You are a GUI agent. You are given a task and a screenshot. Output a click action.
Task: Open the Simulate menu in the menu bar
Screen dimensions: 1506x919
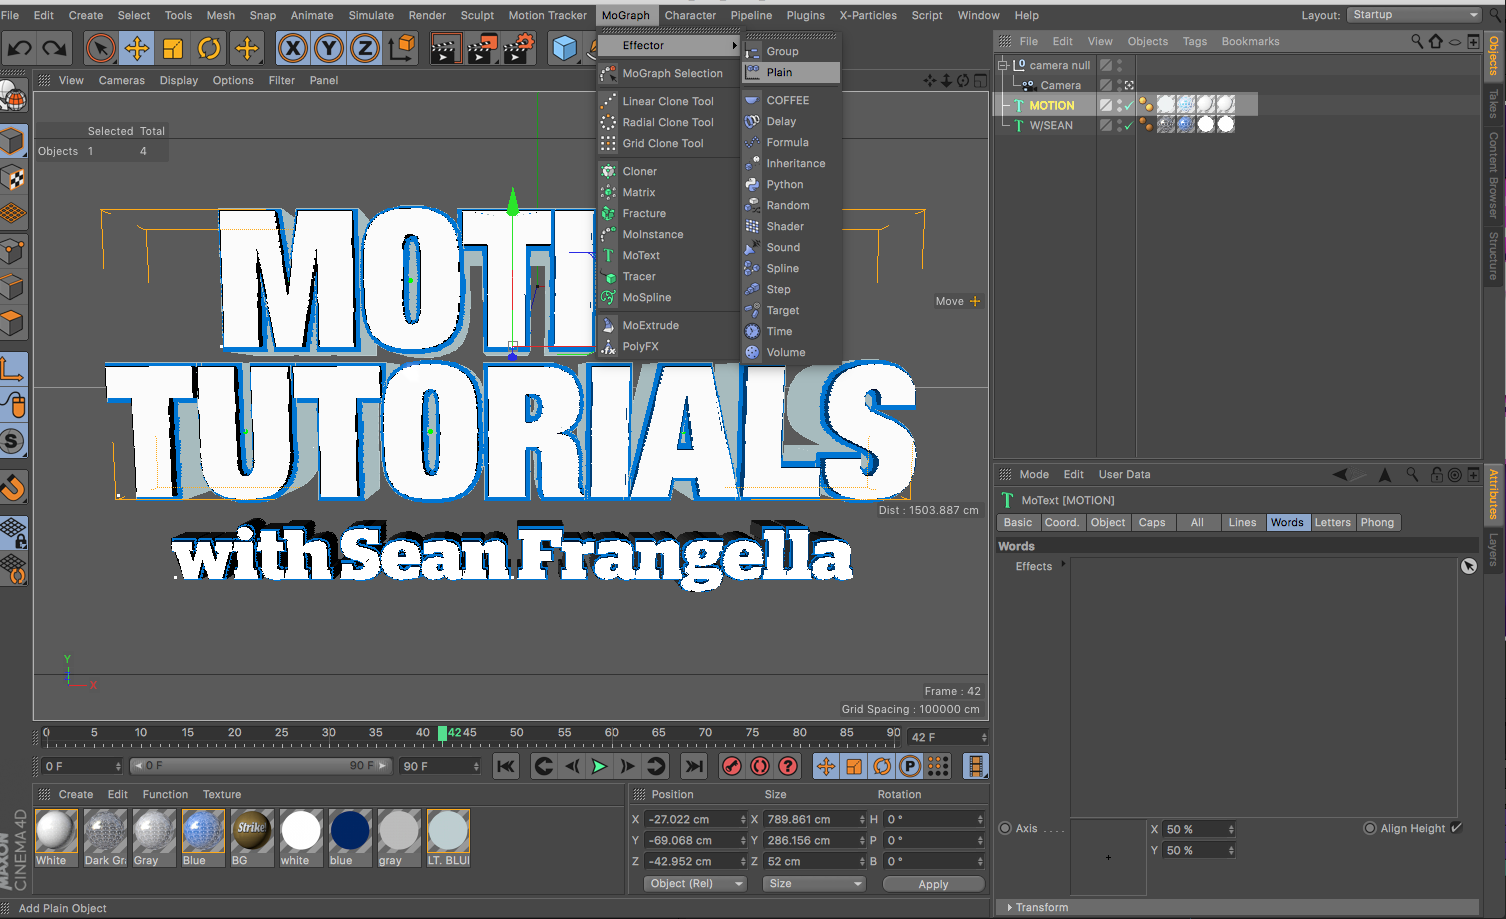point(371,15)
